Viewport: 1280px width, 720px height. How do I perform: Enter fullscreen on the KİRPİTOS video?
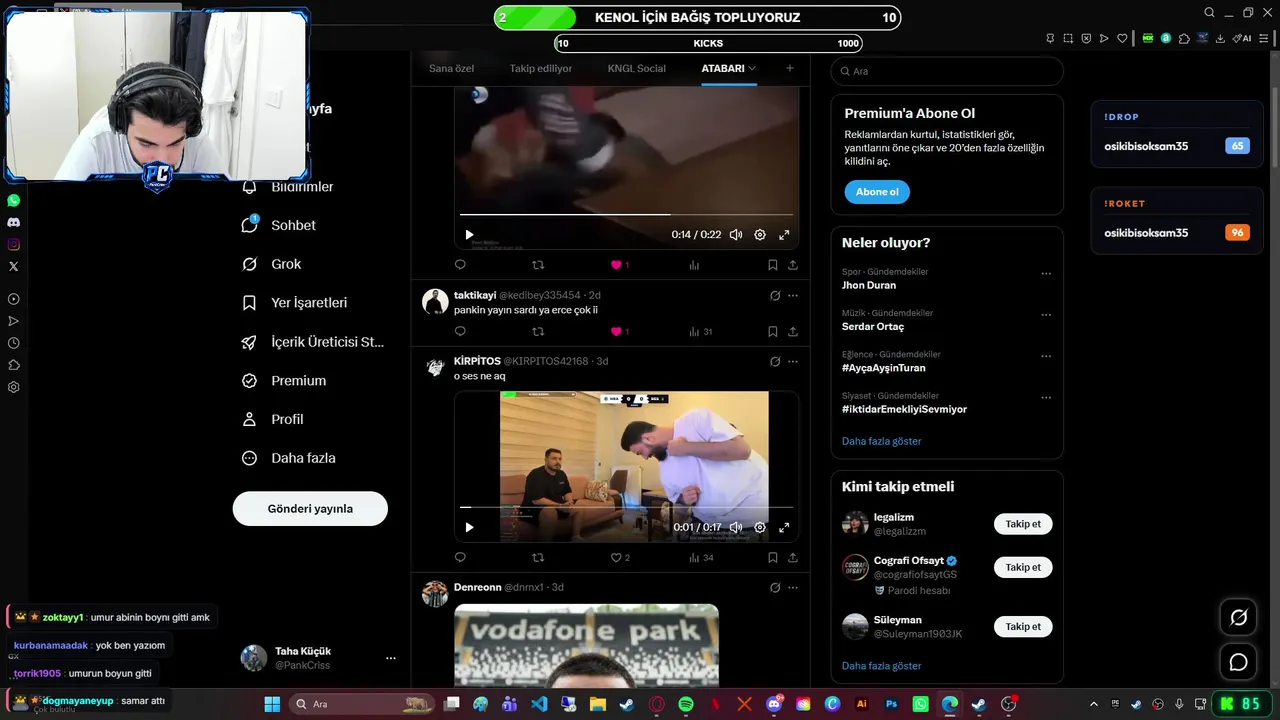coord(784,527)
